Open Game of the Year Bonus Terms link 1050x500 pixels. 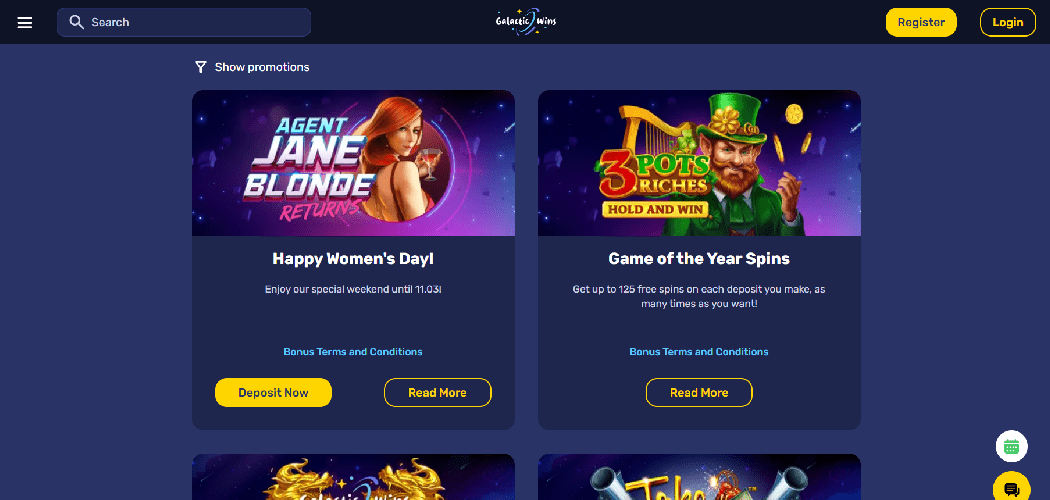point(699,351)
